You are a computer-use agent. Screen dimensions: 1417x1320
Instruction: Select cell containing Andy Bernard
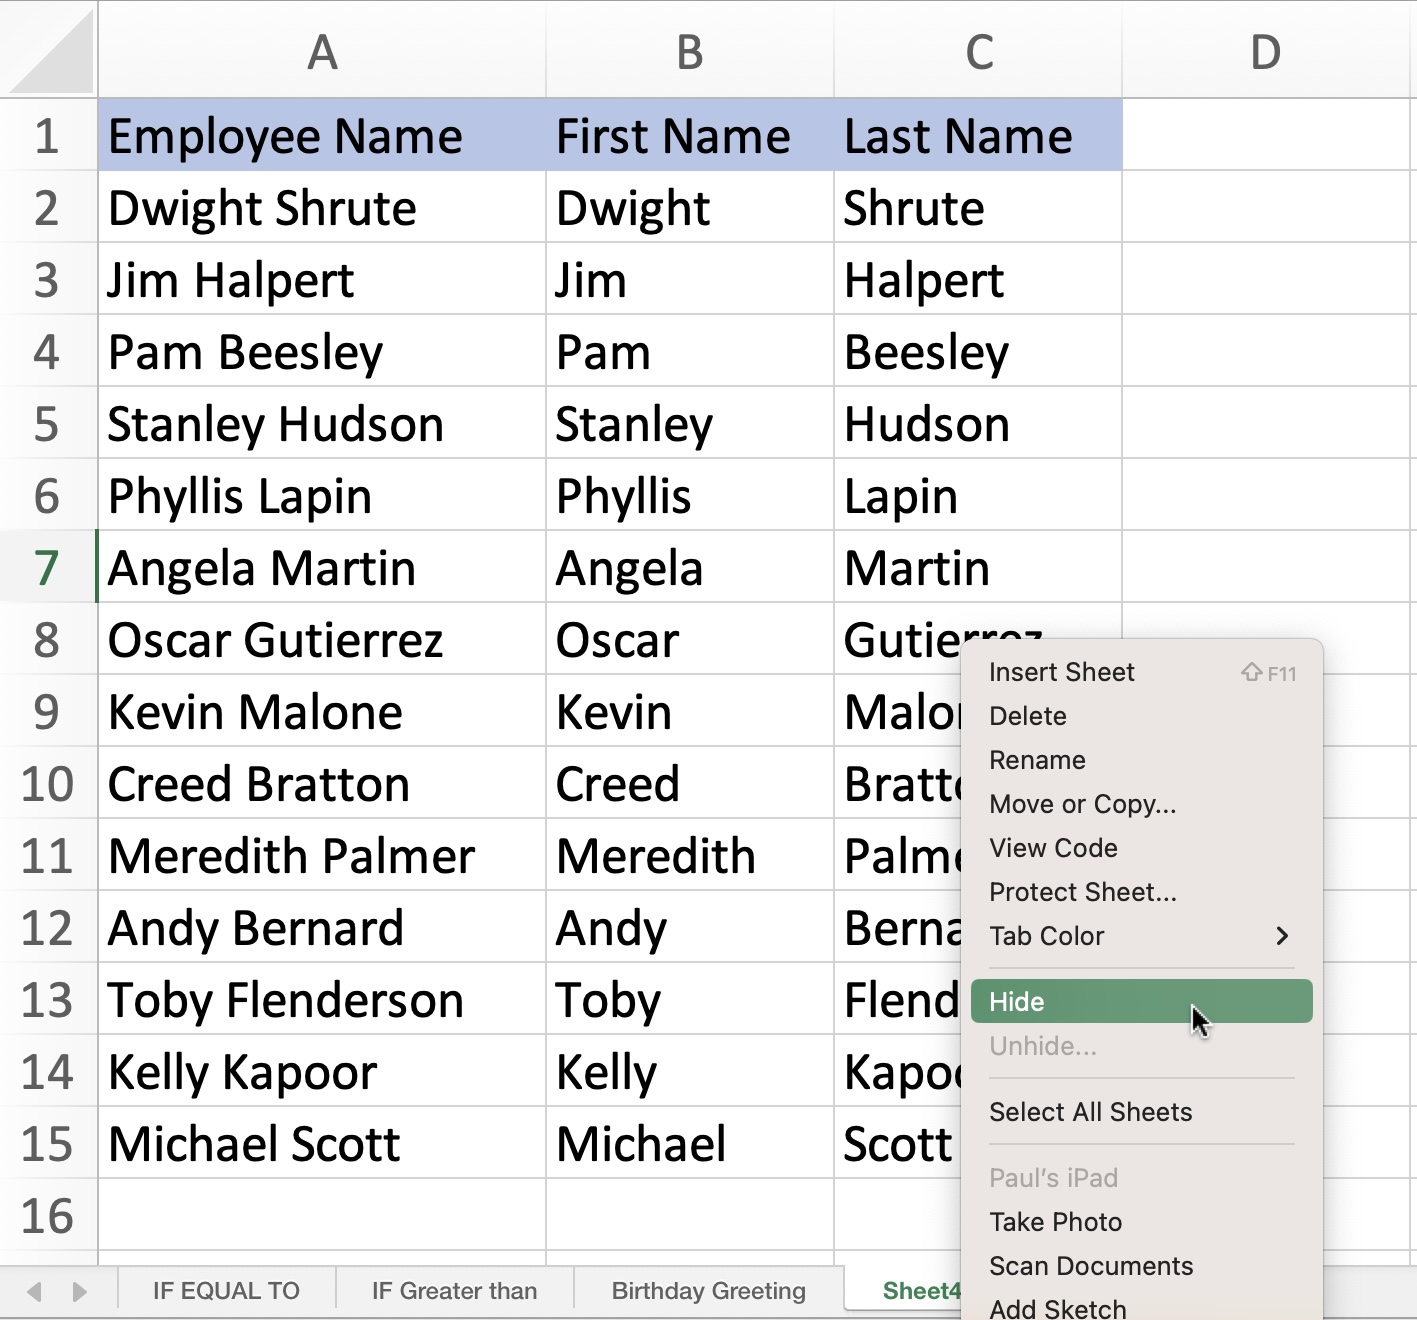point(322,927)
